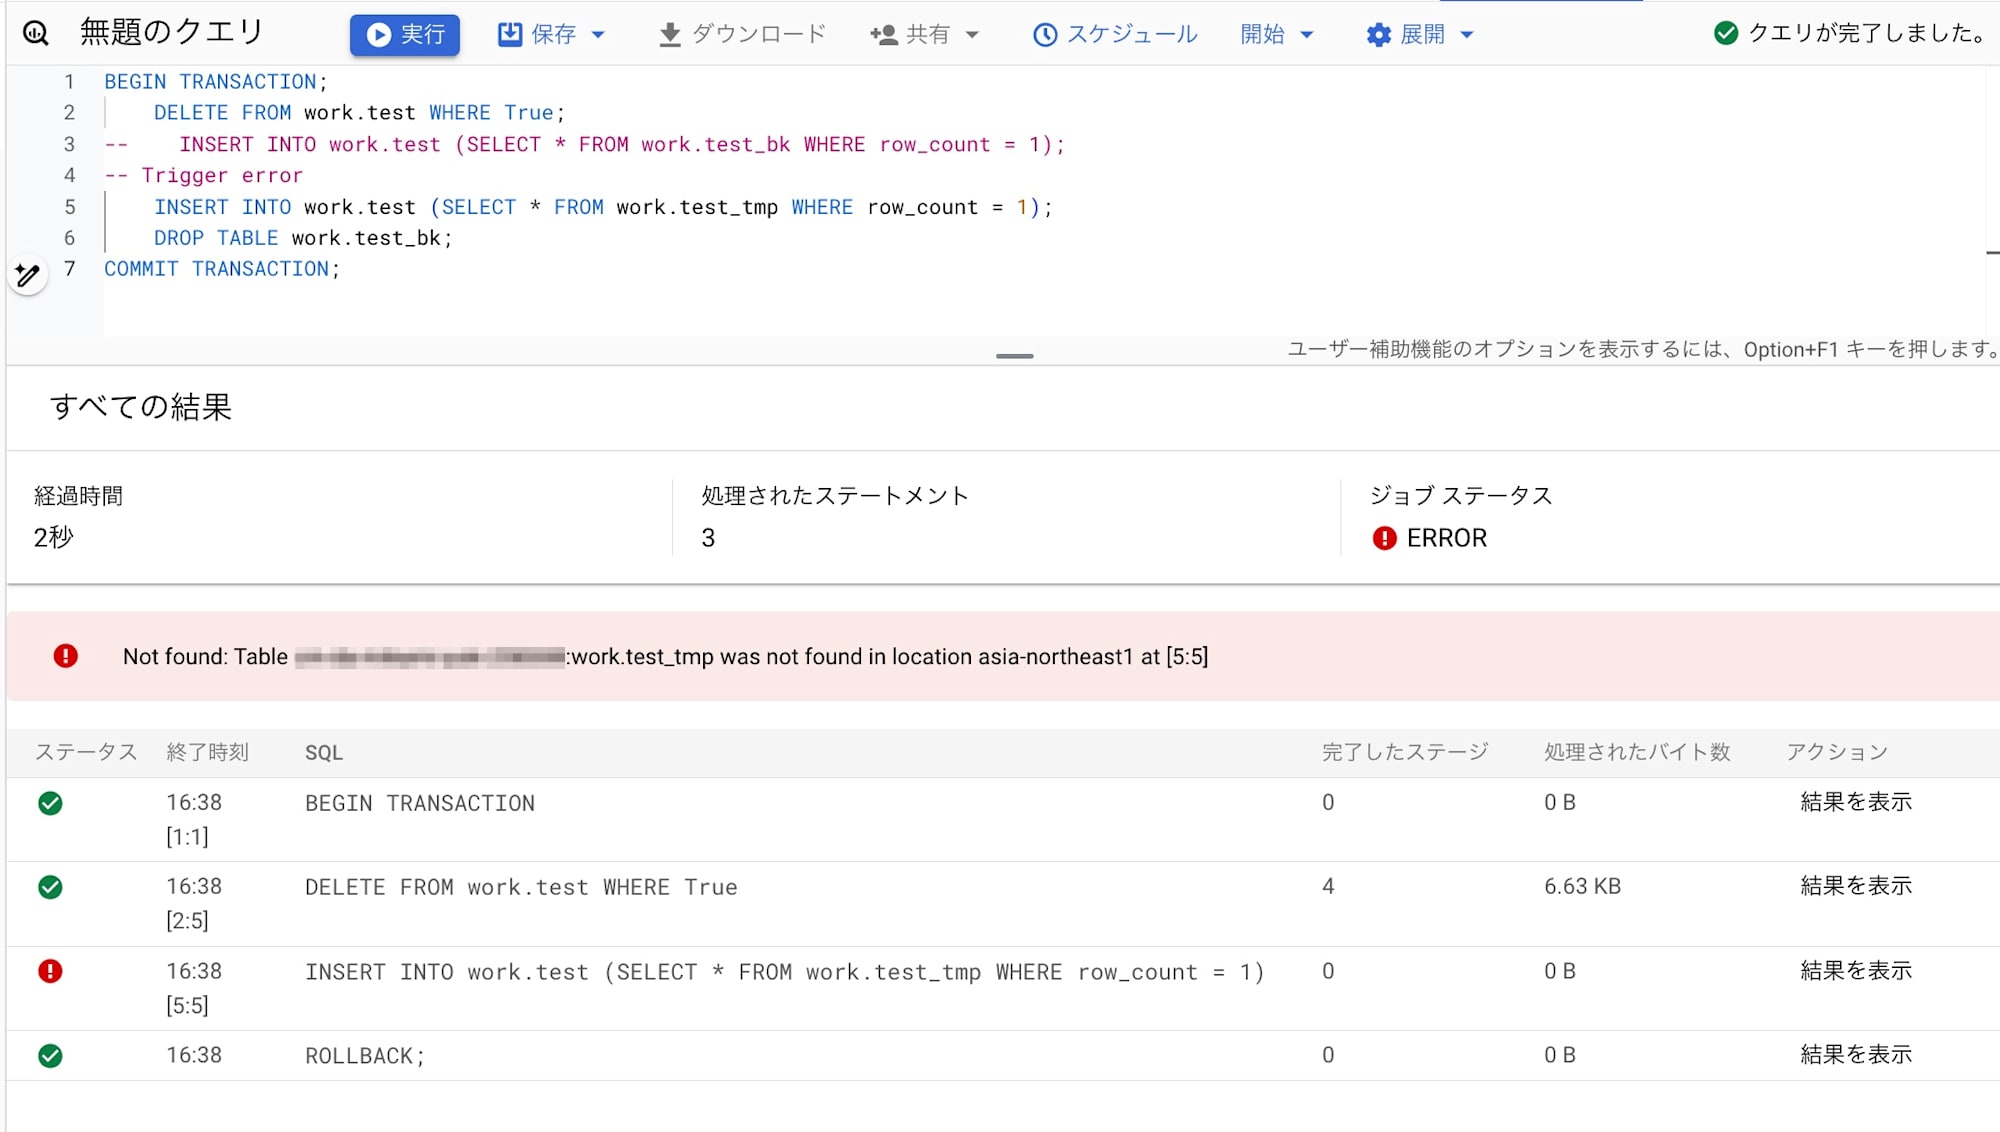
Task: Expand the 共有 dropdown arrow
Action: 972,35
